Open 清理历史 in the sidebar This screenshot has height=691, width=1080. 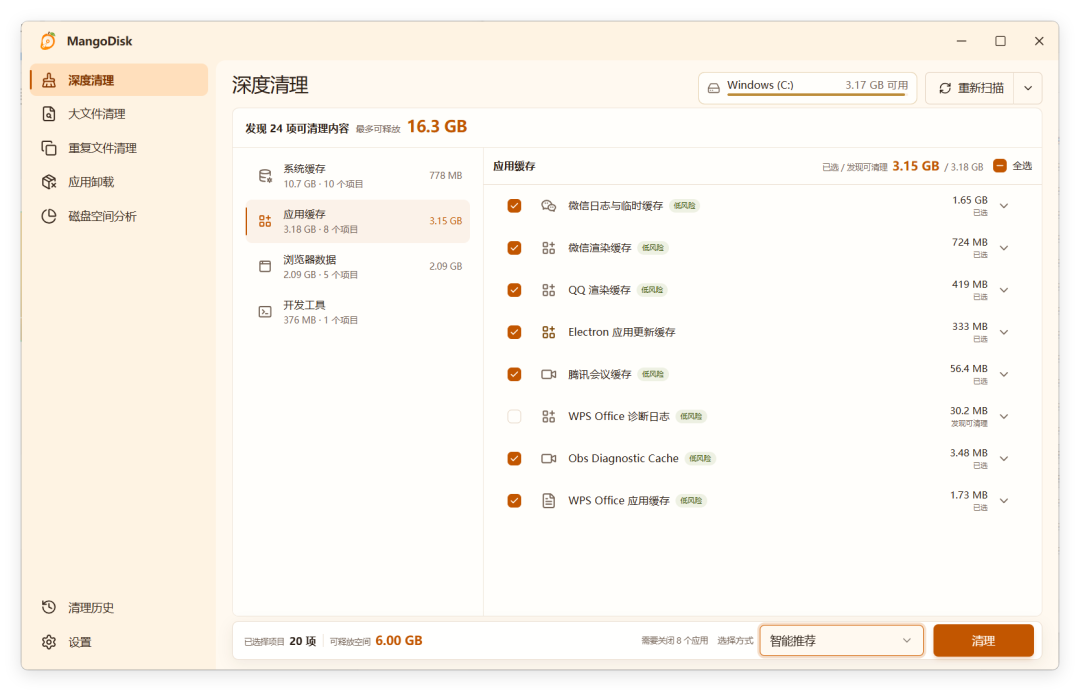(x=119, y=607)
